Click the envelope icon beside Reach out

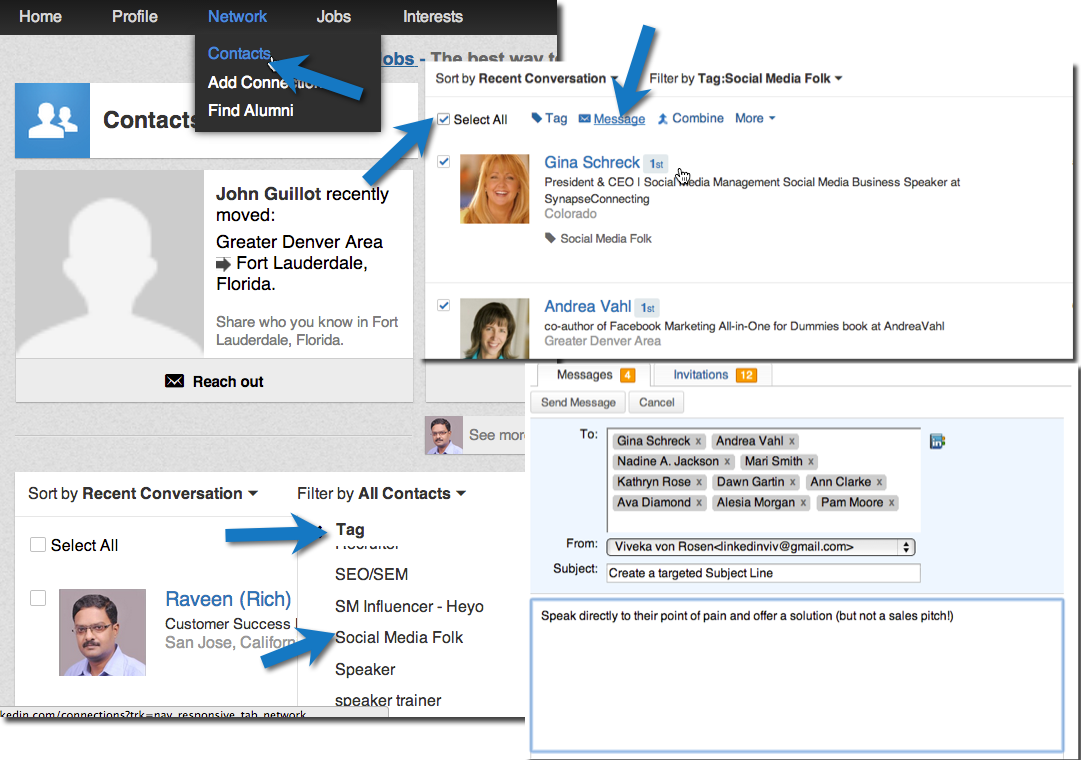click(174, 381)
